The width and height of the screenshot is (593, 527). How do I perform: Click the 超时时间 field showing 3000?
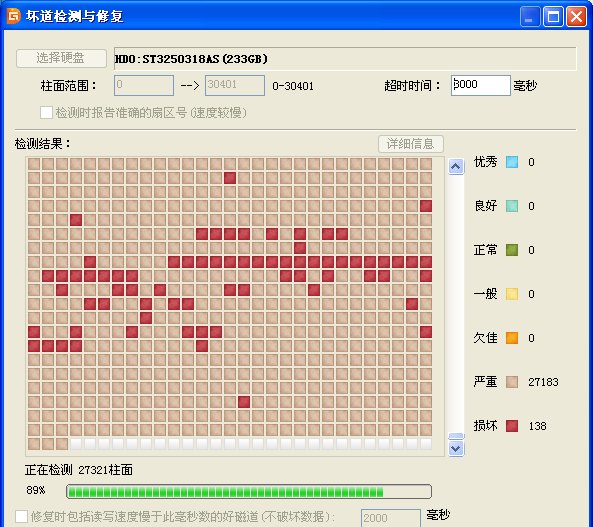(x=480, y=85)
